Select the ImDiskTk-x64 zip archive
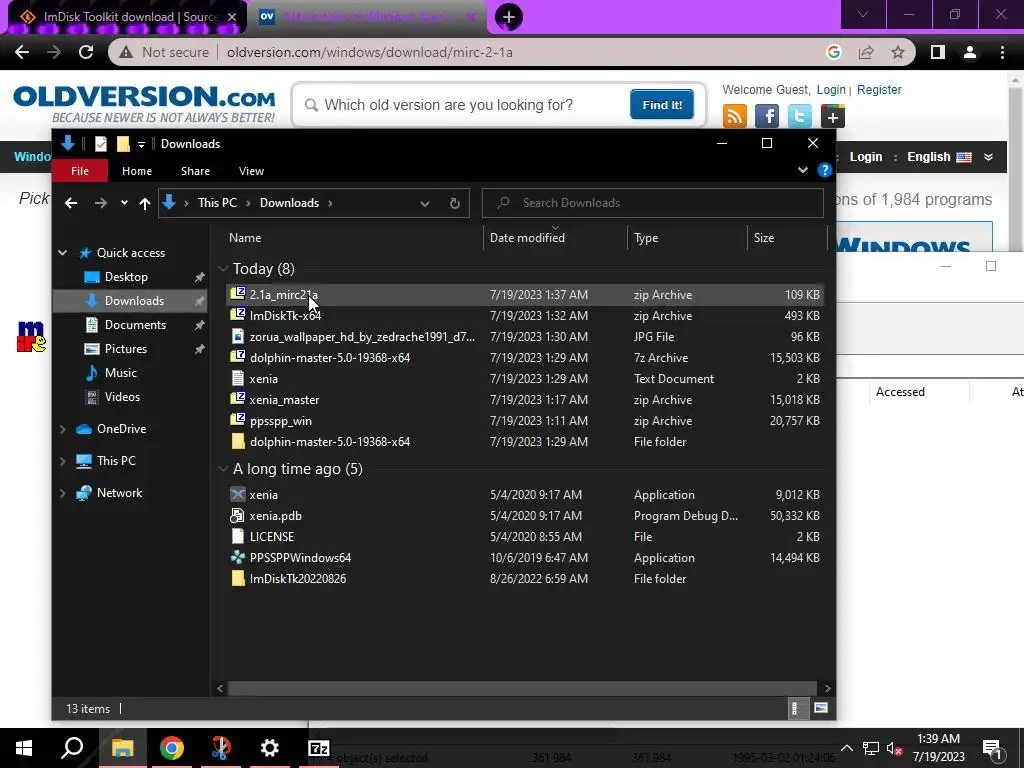 524,315
